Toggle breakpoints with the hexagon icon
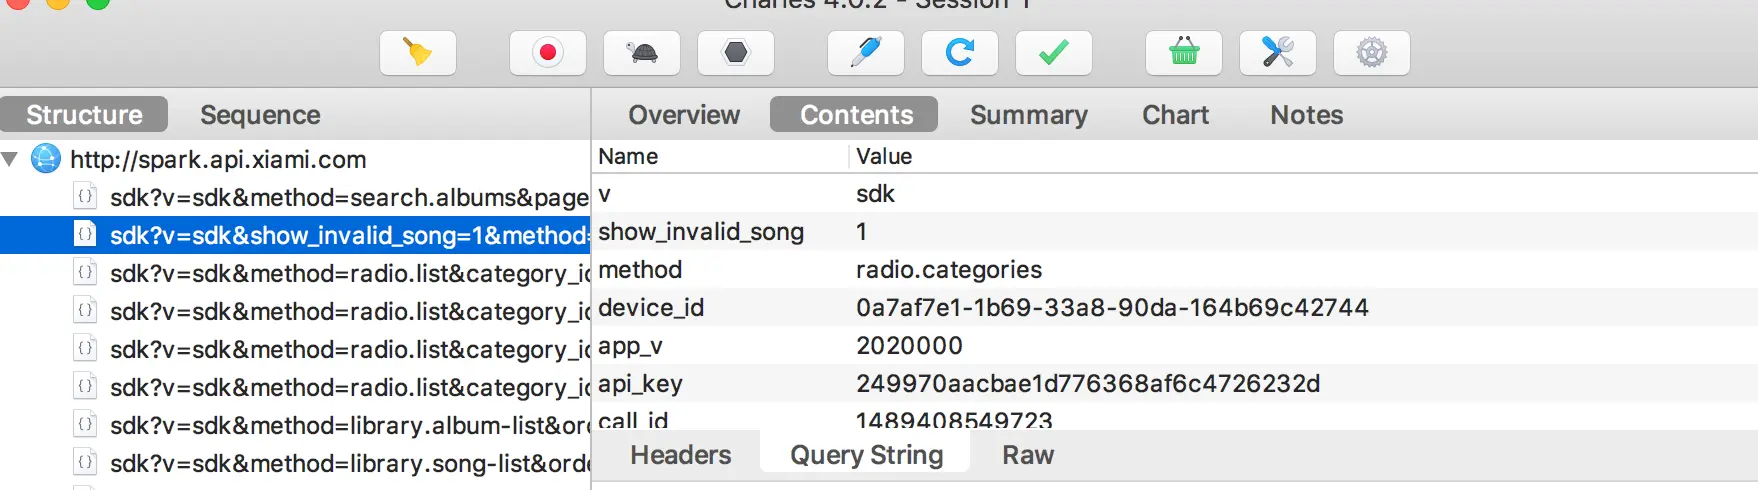The width and height of the screenshot is (1758, 490). 736,52
